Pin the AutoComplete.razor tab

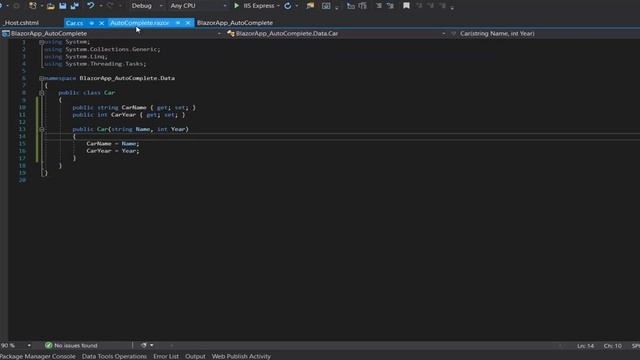pos(178,23)
